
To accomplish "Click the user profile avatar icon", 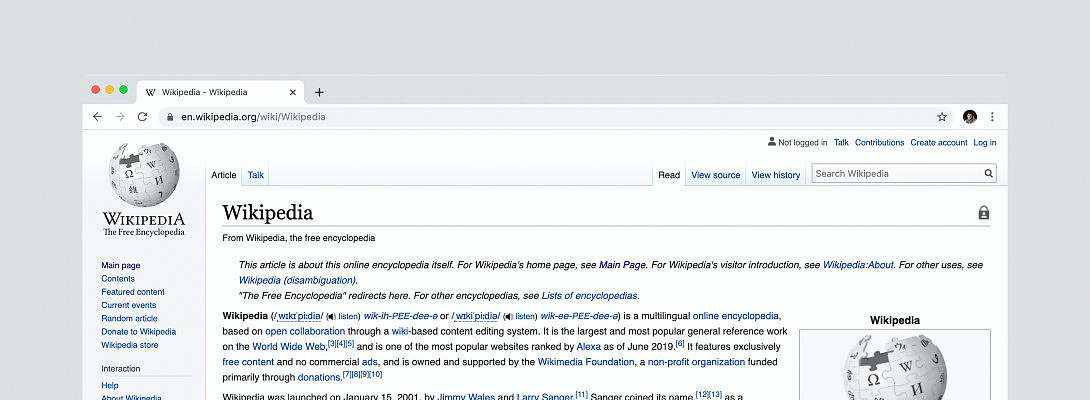I will [x=969, y=117].
